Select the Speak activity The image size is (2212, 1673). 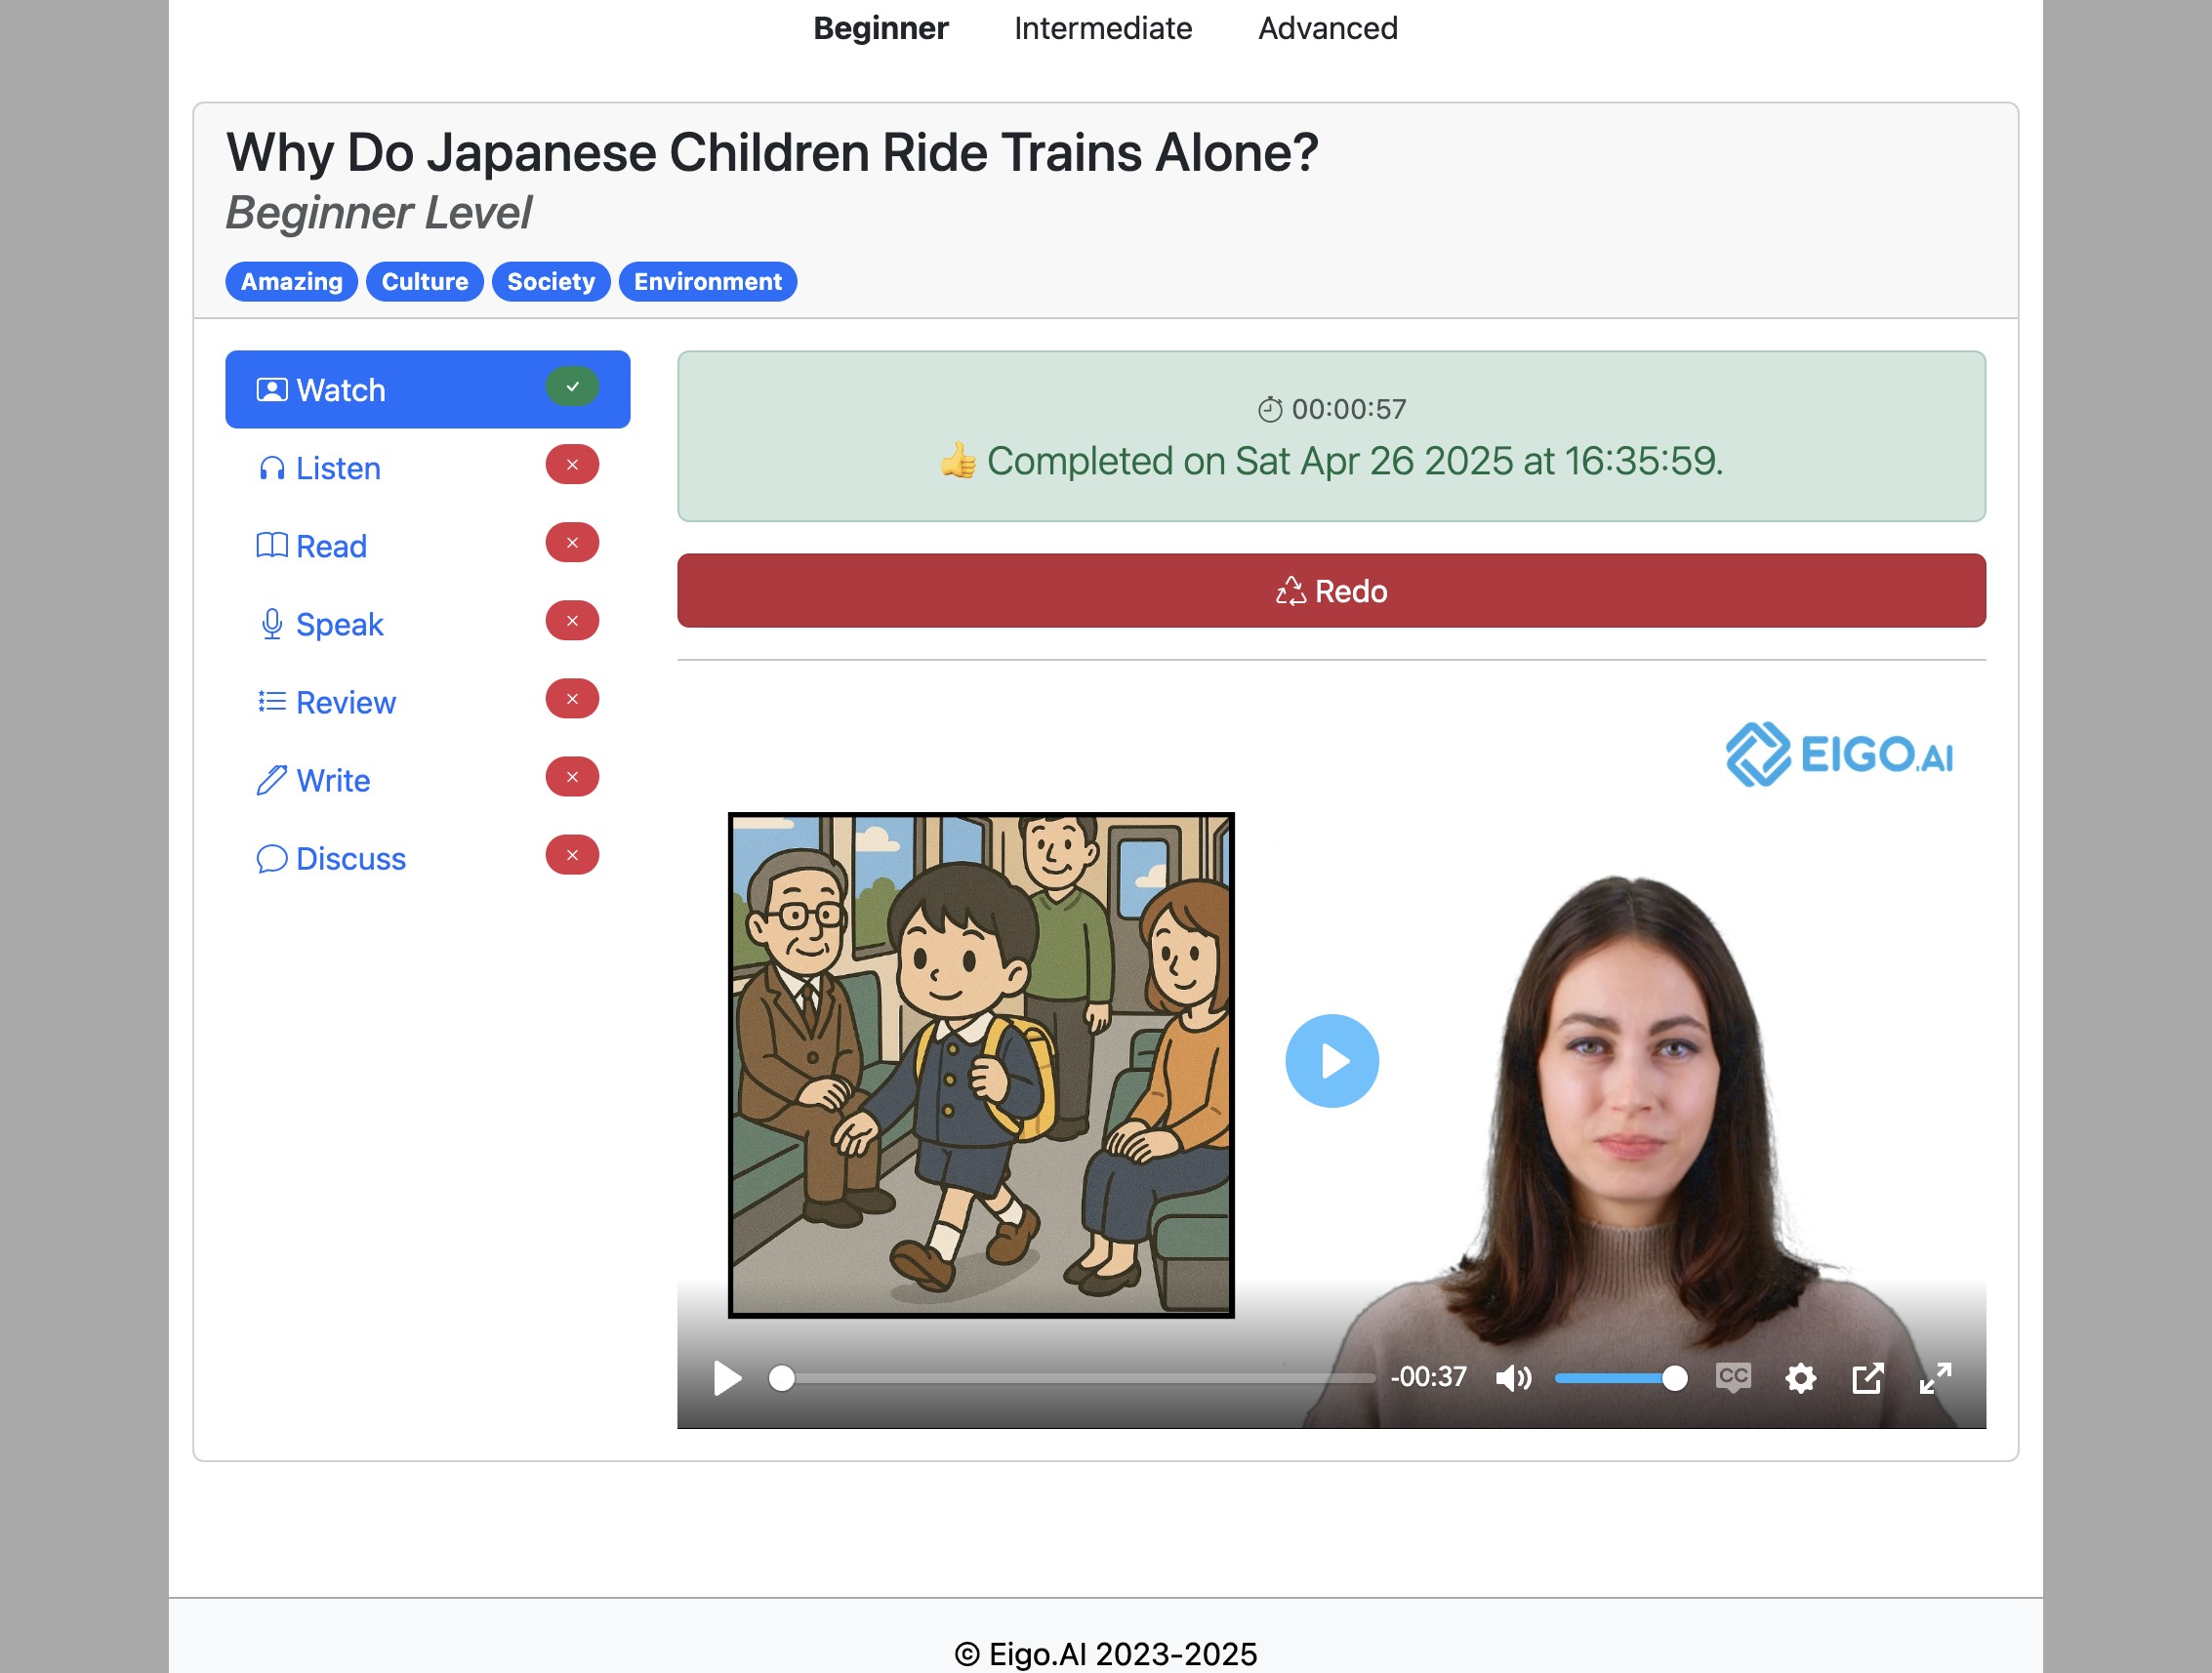point(427,623)
